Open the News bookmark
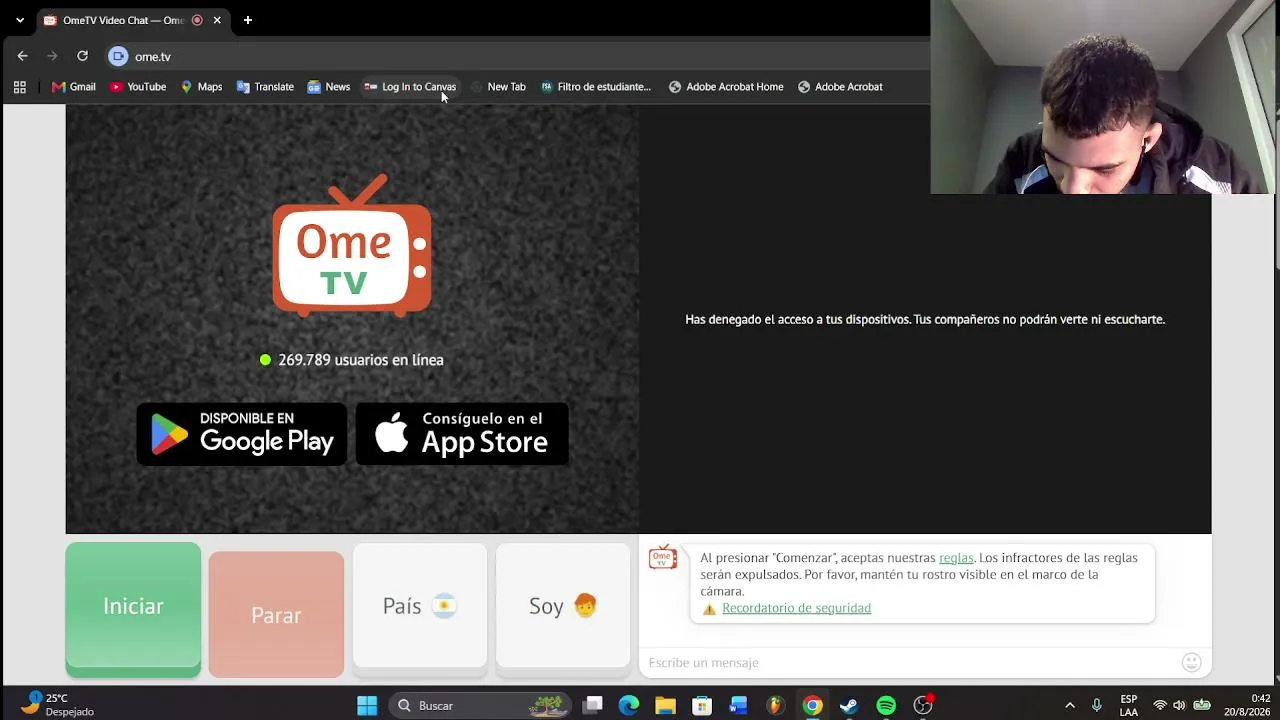 tap(329, 87)
